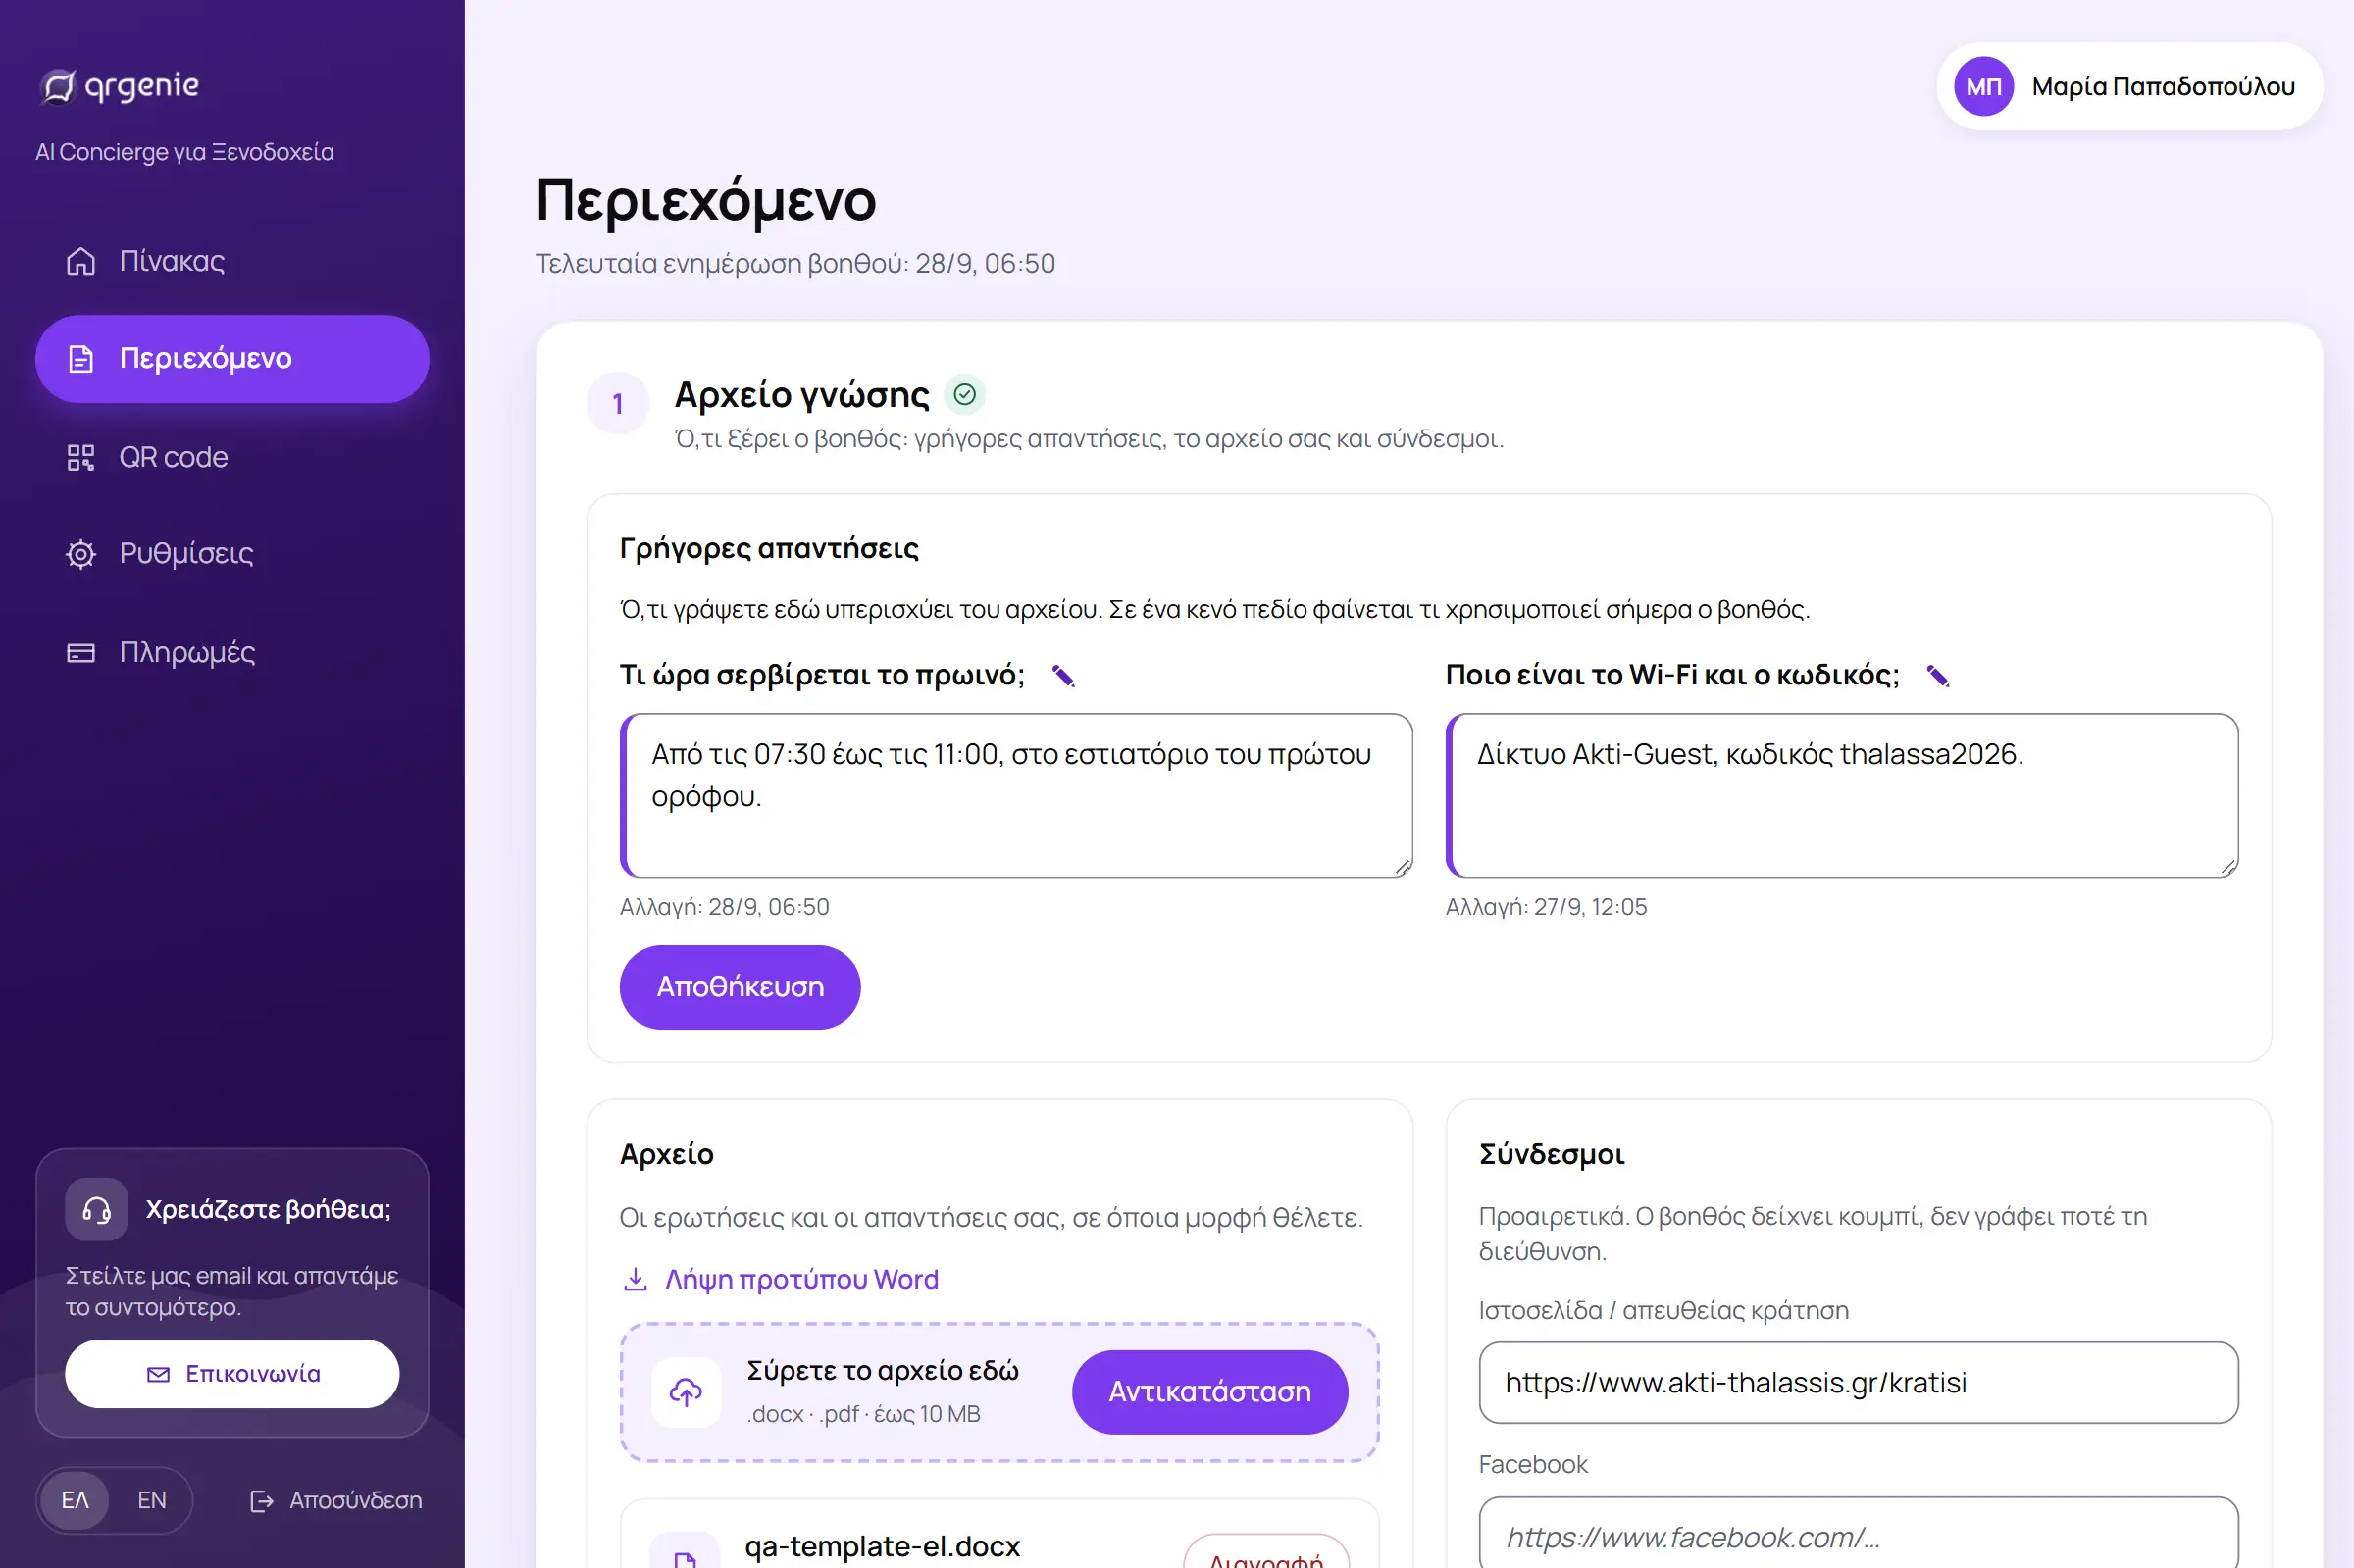Click the Επικοινωνία button
The height and width of the screenshot is (1568, 2354).
pos(232,1374)
